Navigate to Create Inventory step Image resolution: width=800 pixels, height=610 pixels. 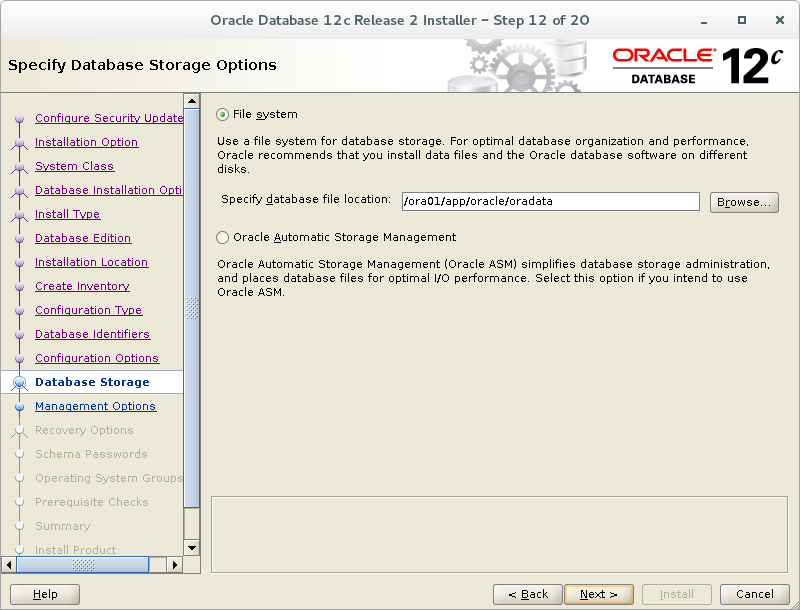(82, 286)
